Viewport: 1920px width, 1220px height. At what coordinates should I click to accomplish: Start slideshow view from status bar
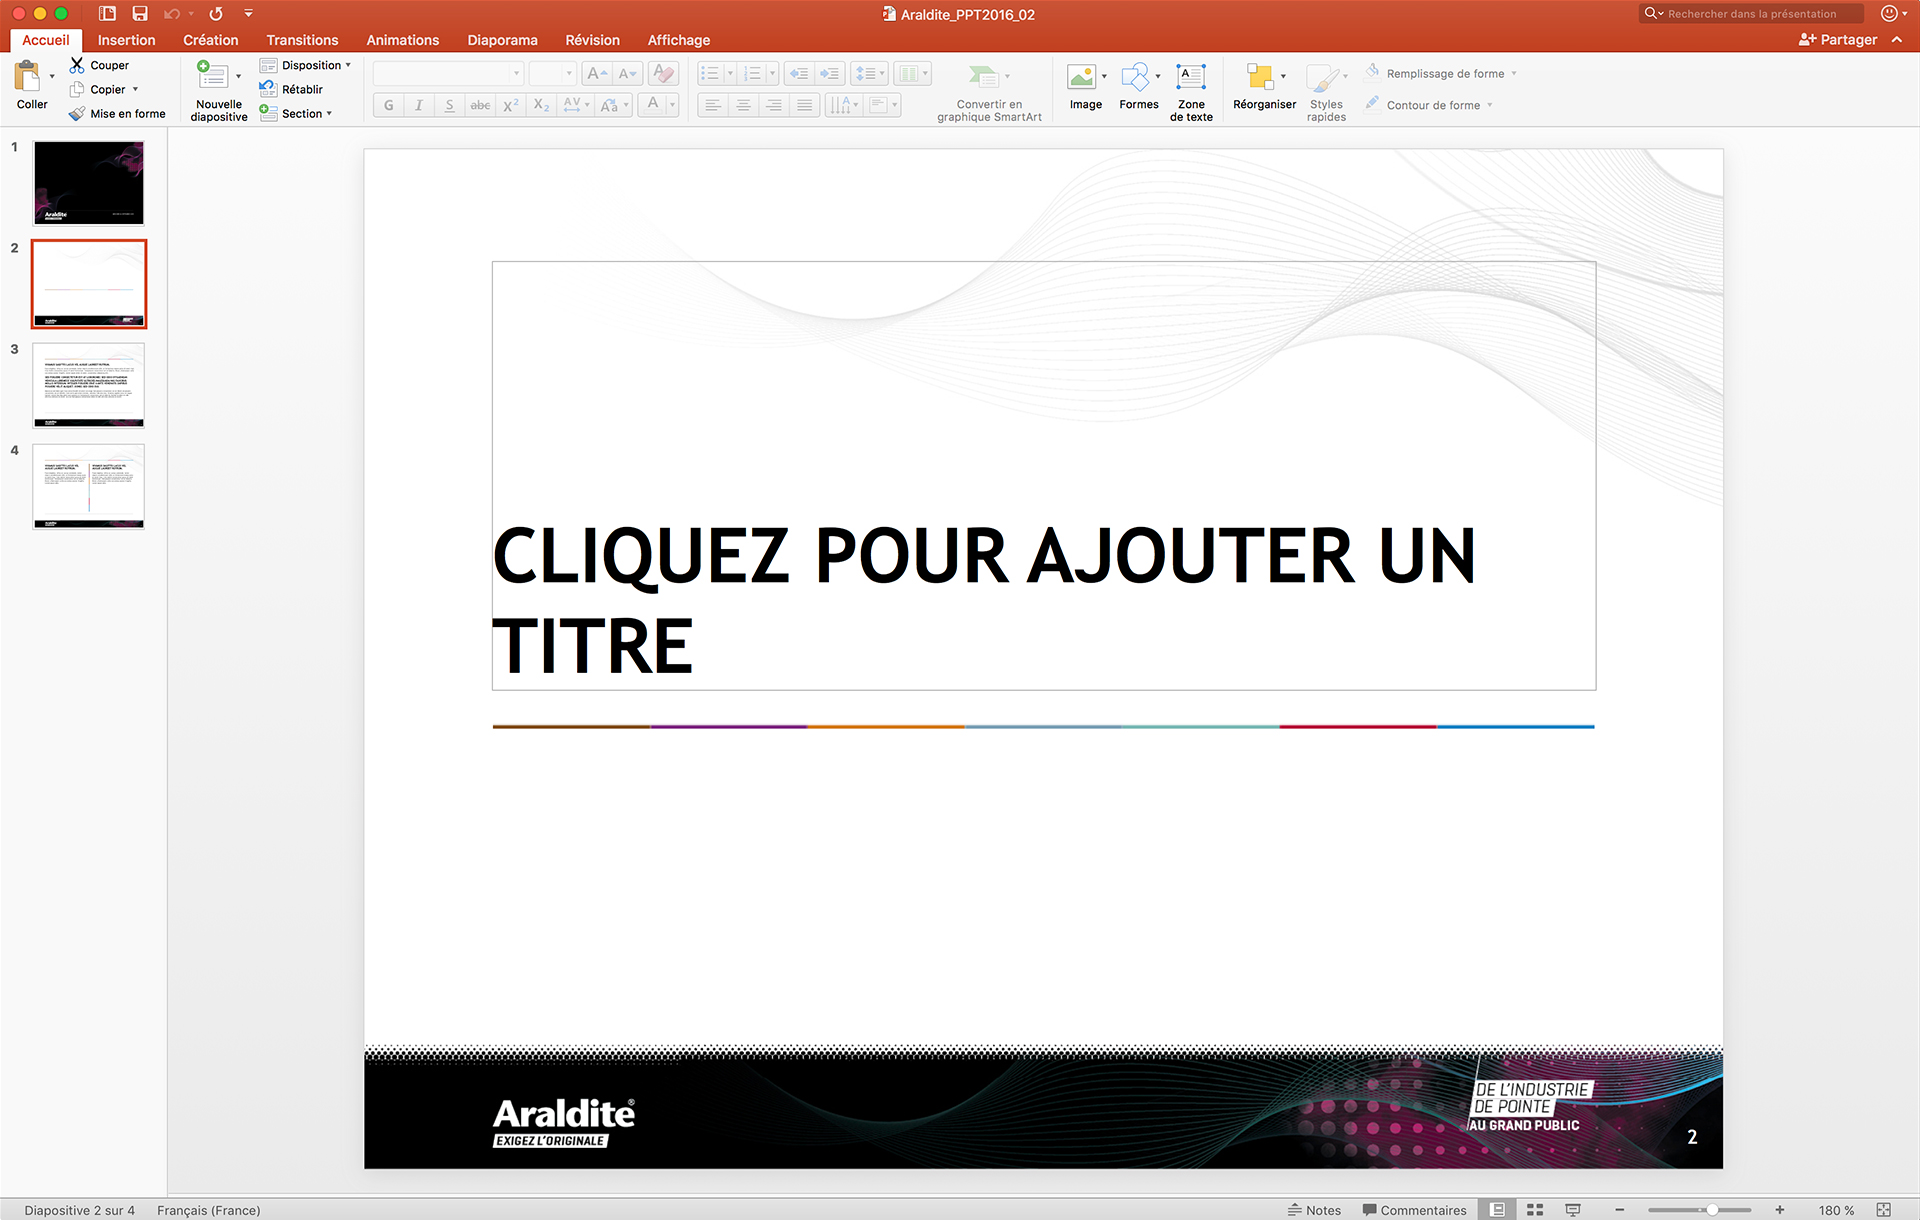click(1573, 1210)
